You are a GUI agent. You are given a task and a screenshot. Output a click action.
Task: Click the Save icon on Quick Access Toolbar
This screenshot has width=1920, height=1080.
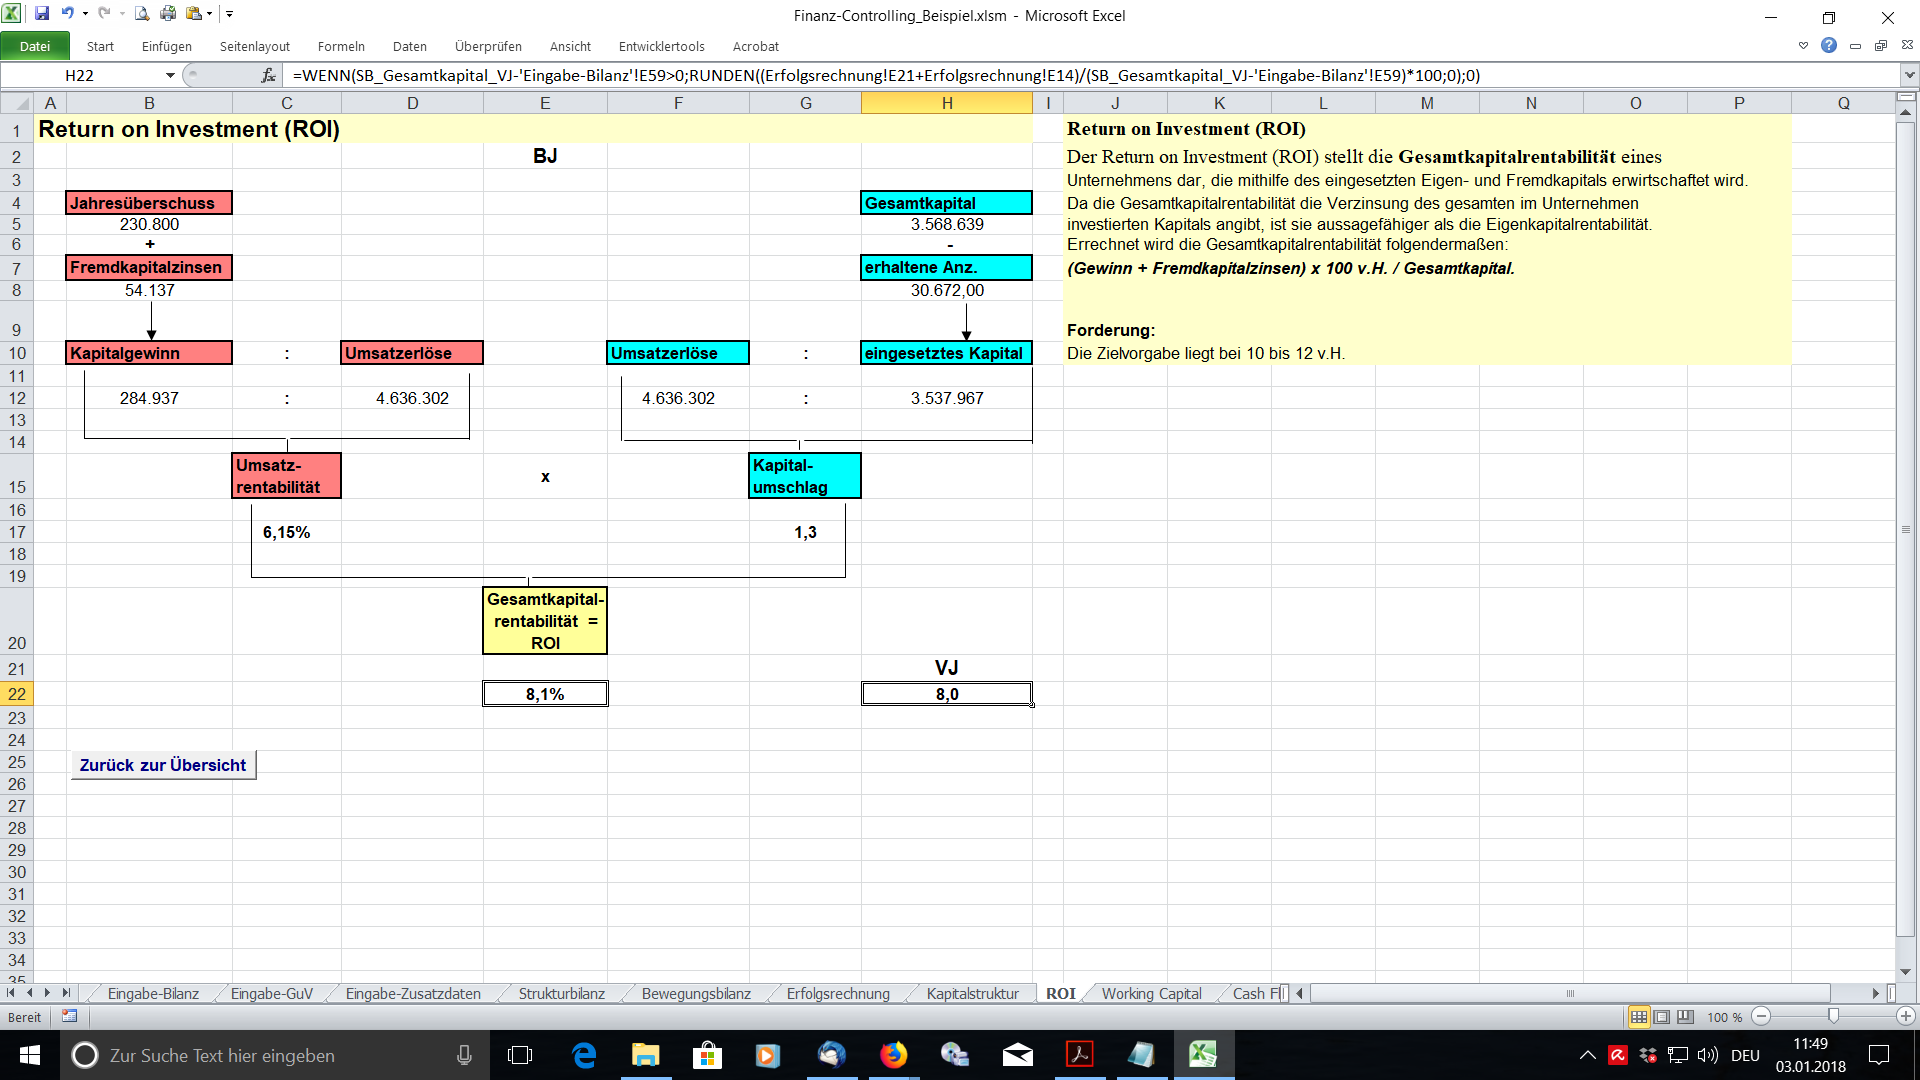42,14
